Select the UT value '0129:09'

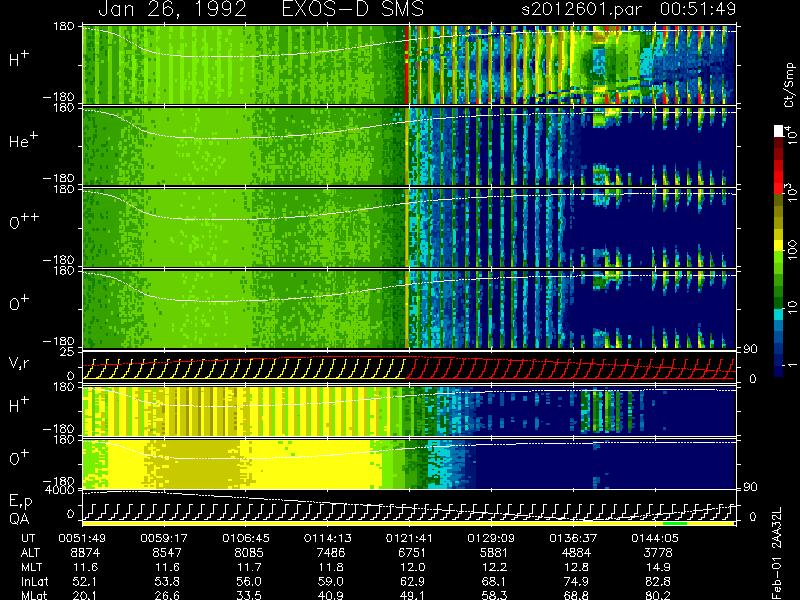tap(491, 538)
